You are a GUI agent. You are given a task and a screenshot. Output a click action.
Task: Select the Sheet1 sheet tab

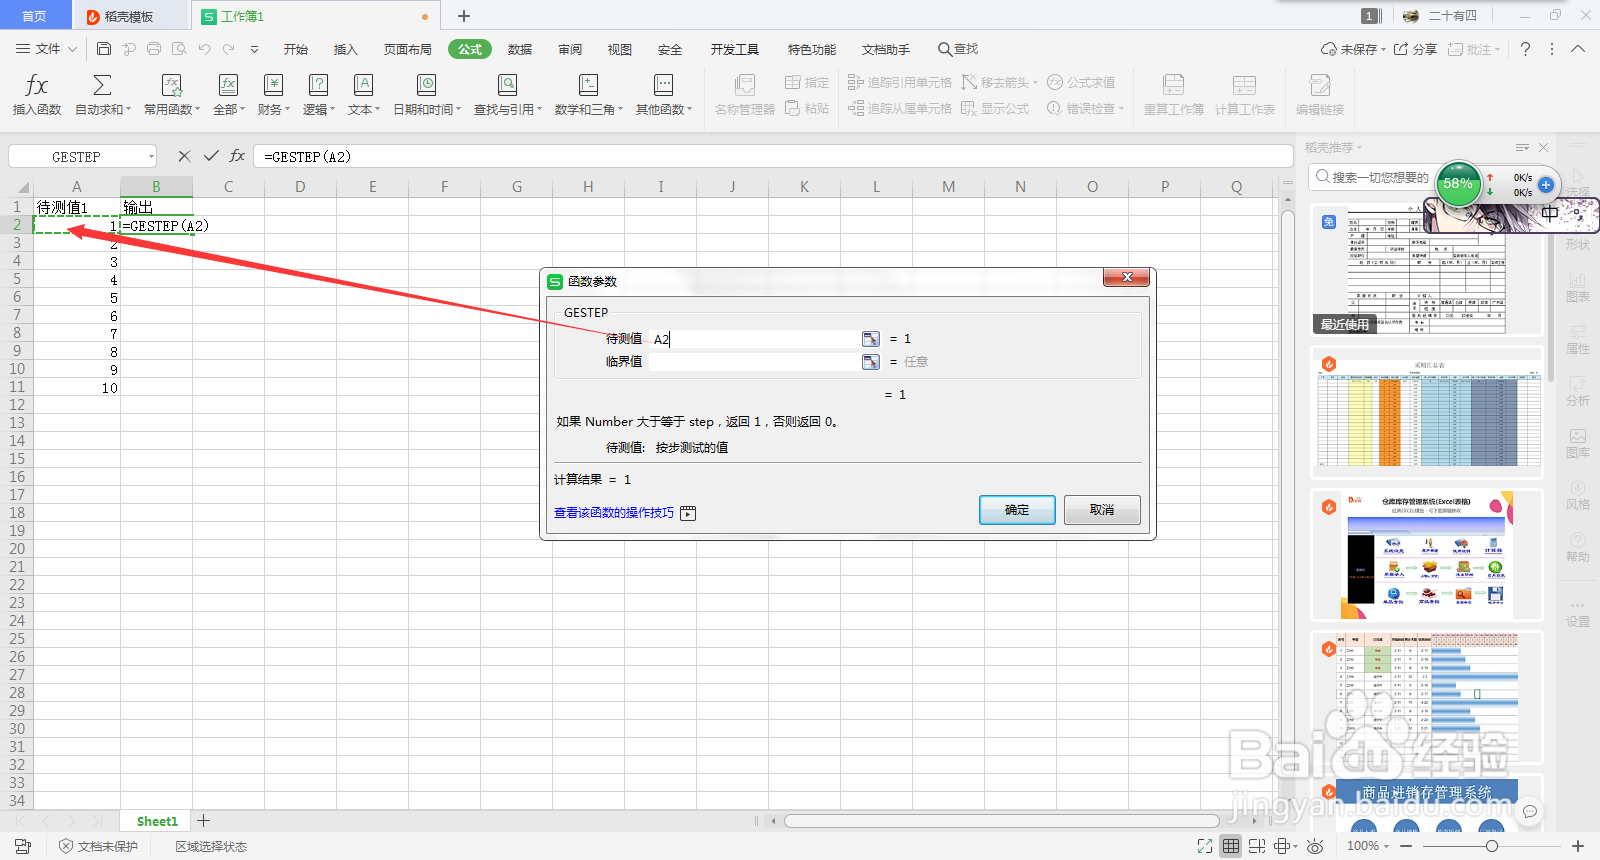pyautogui.click(x=157, y=821)
